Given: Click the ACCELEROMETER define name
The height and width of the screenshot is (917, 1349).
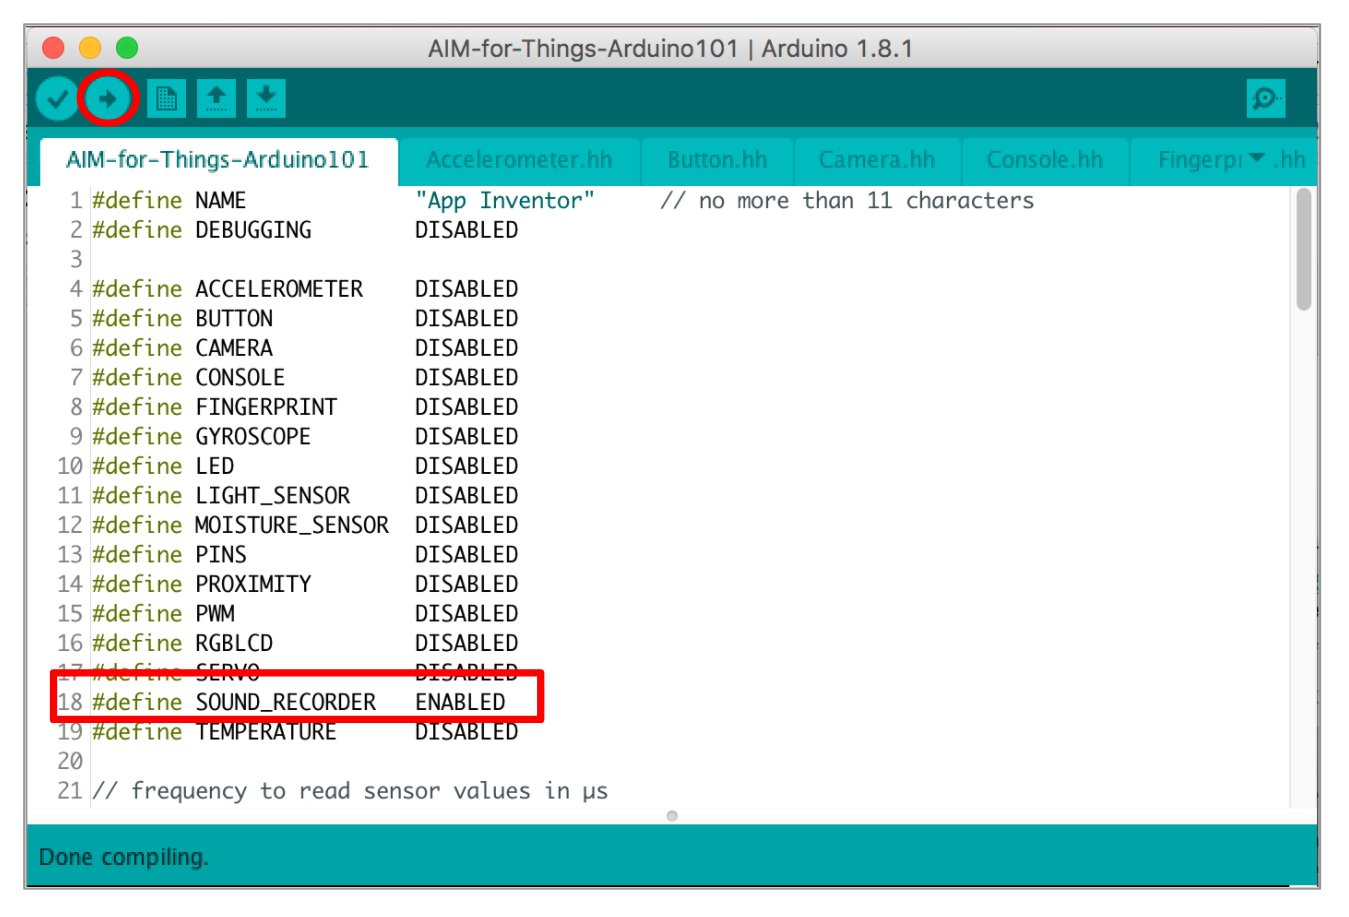Looking at the screenshot, I should [x=279, y=289].
